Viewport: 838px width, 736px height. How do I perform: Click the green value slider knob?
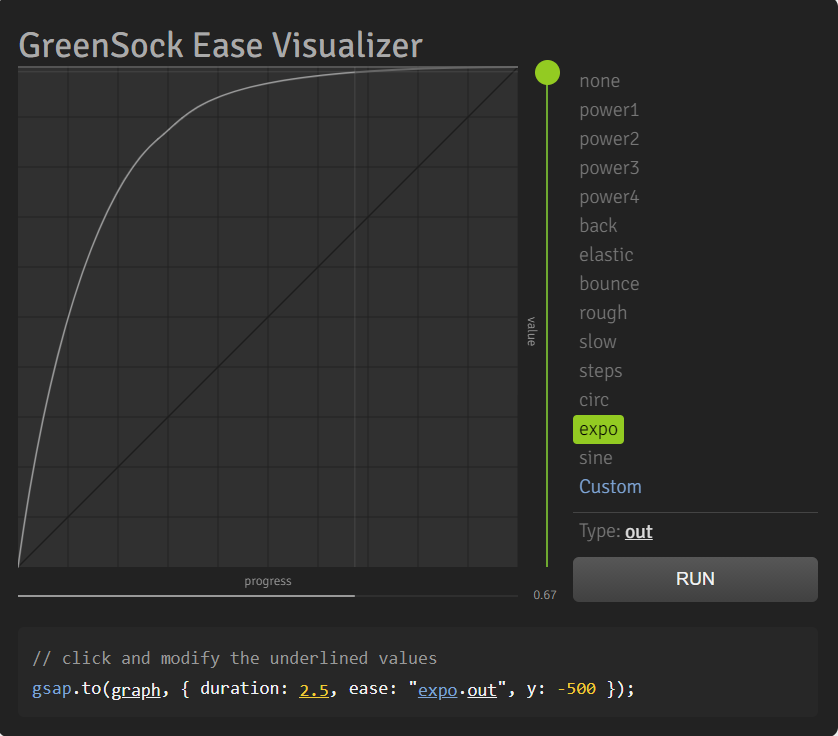pyautogui.click(x=547, y=73)
